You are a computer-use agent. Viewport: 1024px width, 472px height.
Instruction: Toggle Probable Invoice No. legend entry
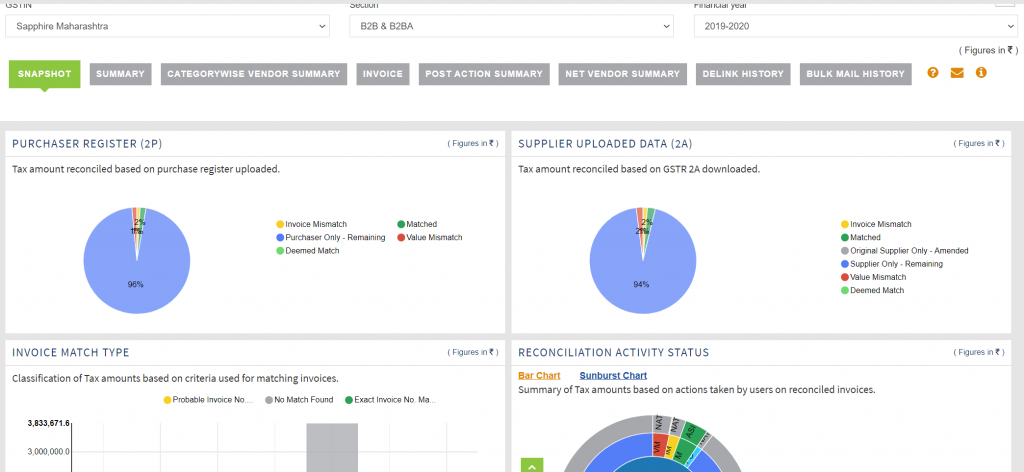tap(208, 400)
